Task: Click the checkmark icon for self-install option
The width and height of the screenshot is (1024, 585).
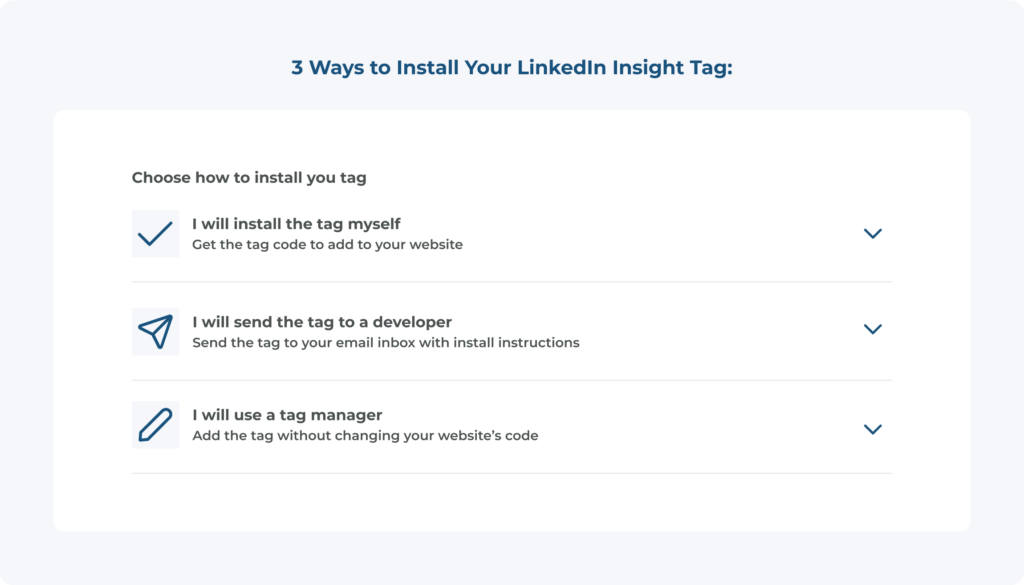Action: coord(155,234)
